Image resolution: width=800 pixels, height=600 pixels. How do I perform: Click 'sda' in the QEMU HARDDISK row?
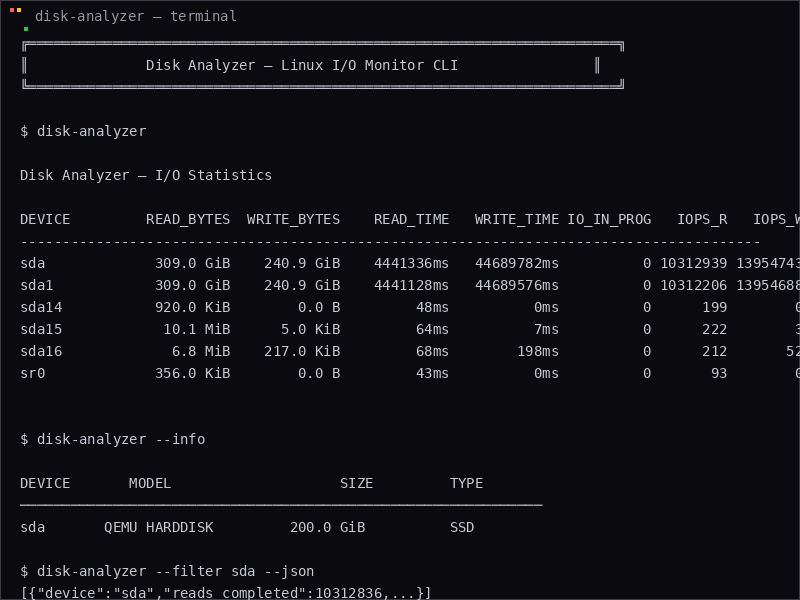pyautogui.click(x=33, y=528)
